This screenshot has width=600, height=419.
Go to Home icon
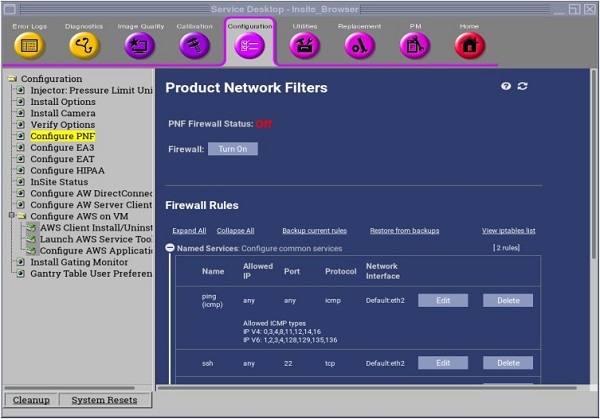tap(468, 45)
